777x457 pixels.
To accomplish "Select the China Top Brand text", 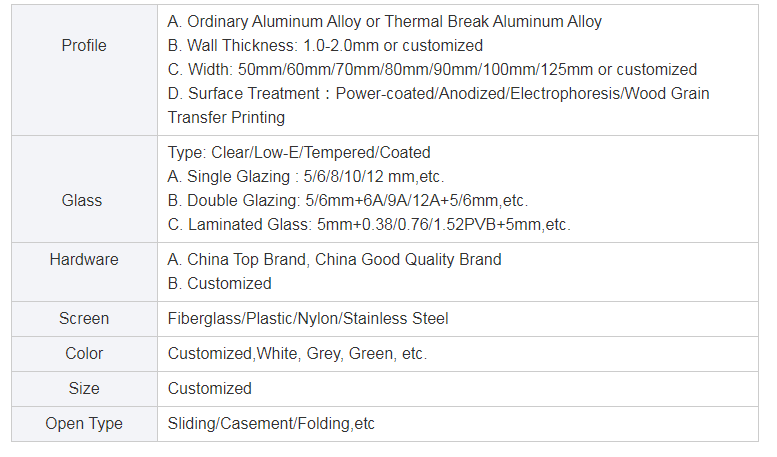I will point(334,260).
